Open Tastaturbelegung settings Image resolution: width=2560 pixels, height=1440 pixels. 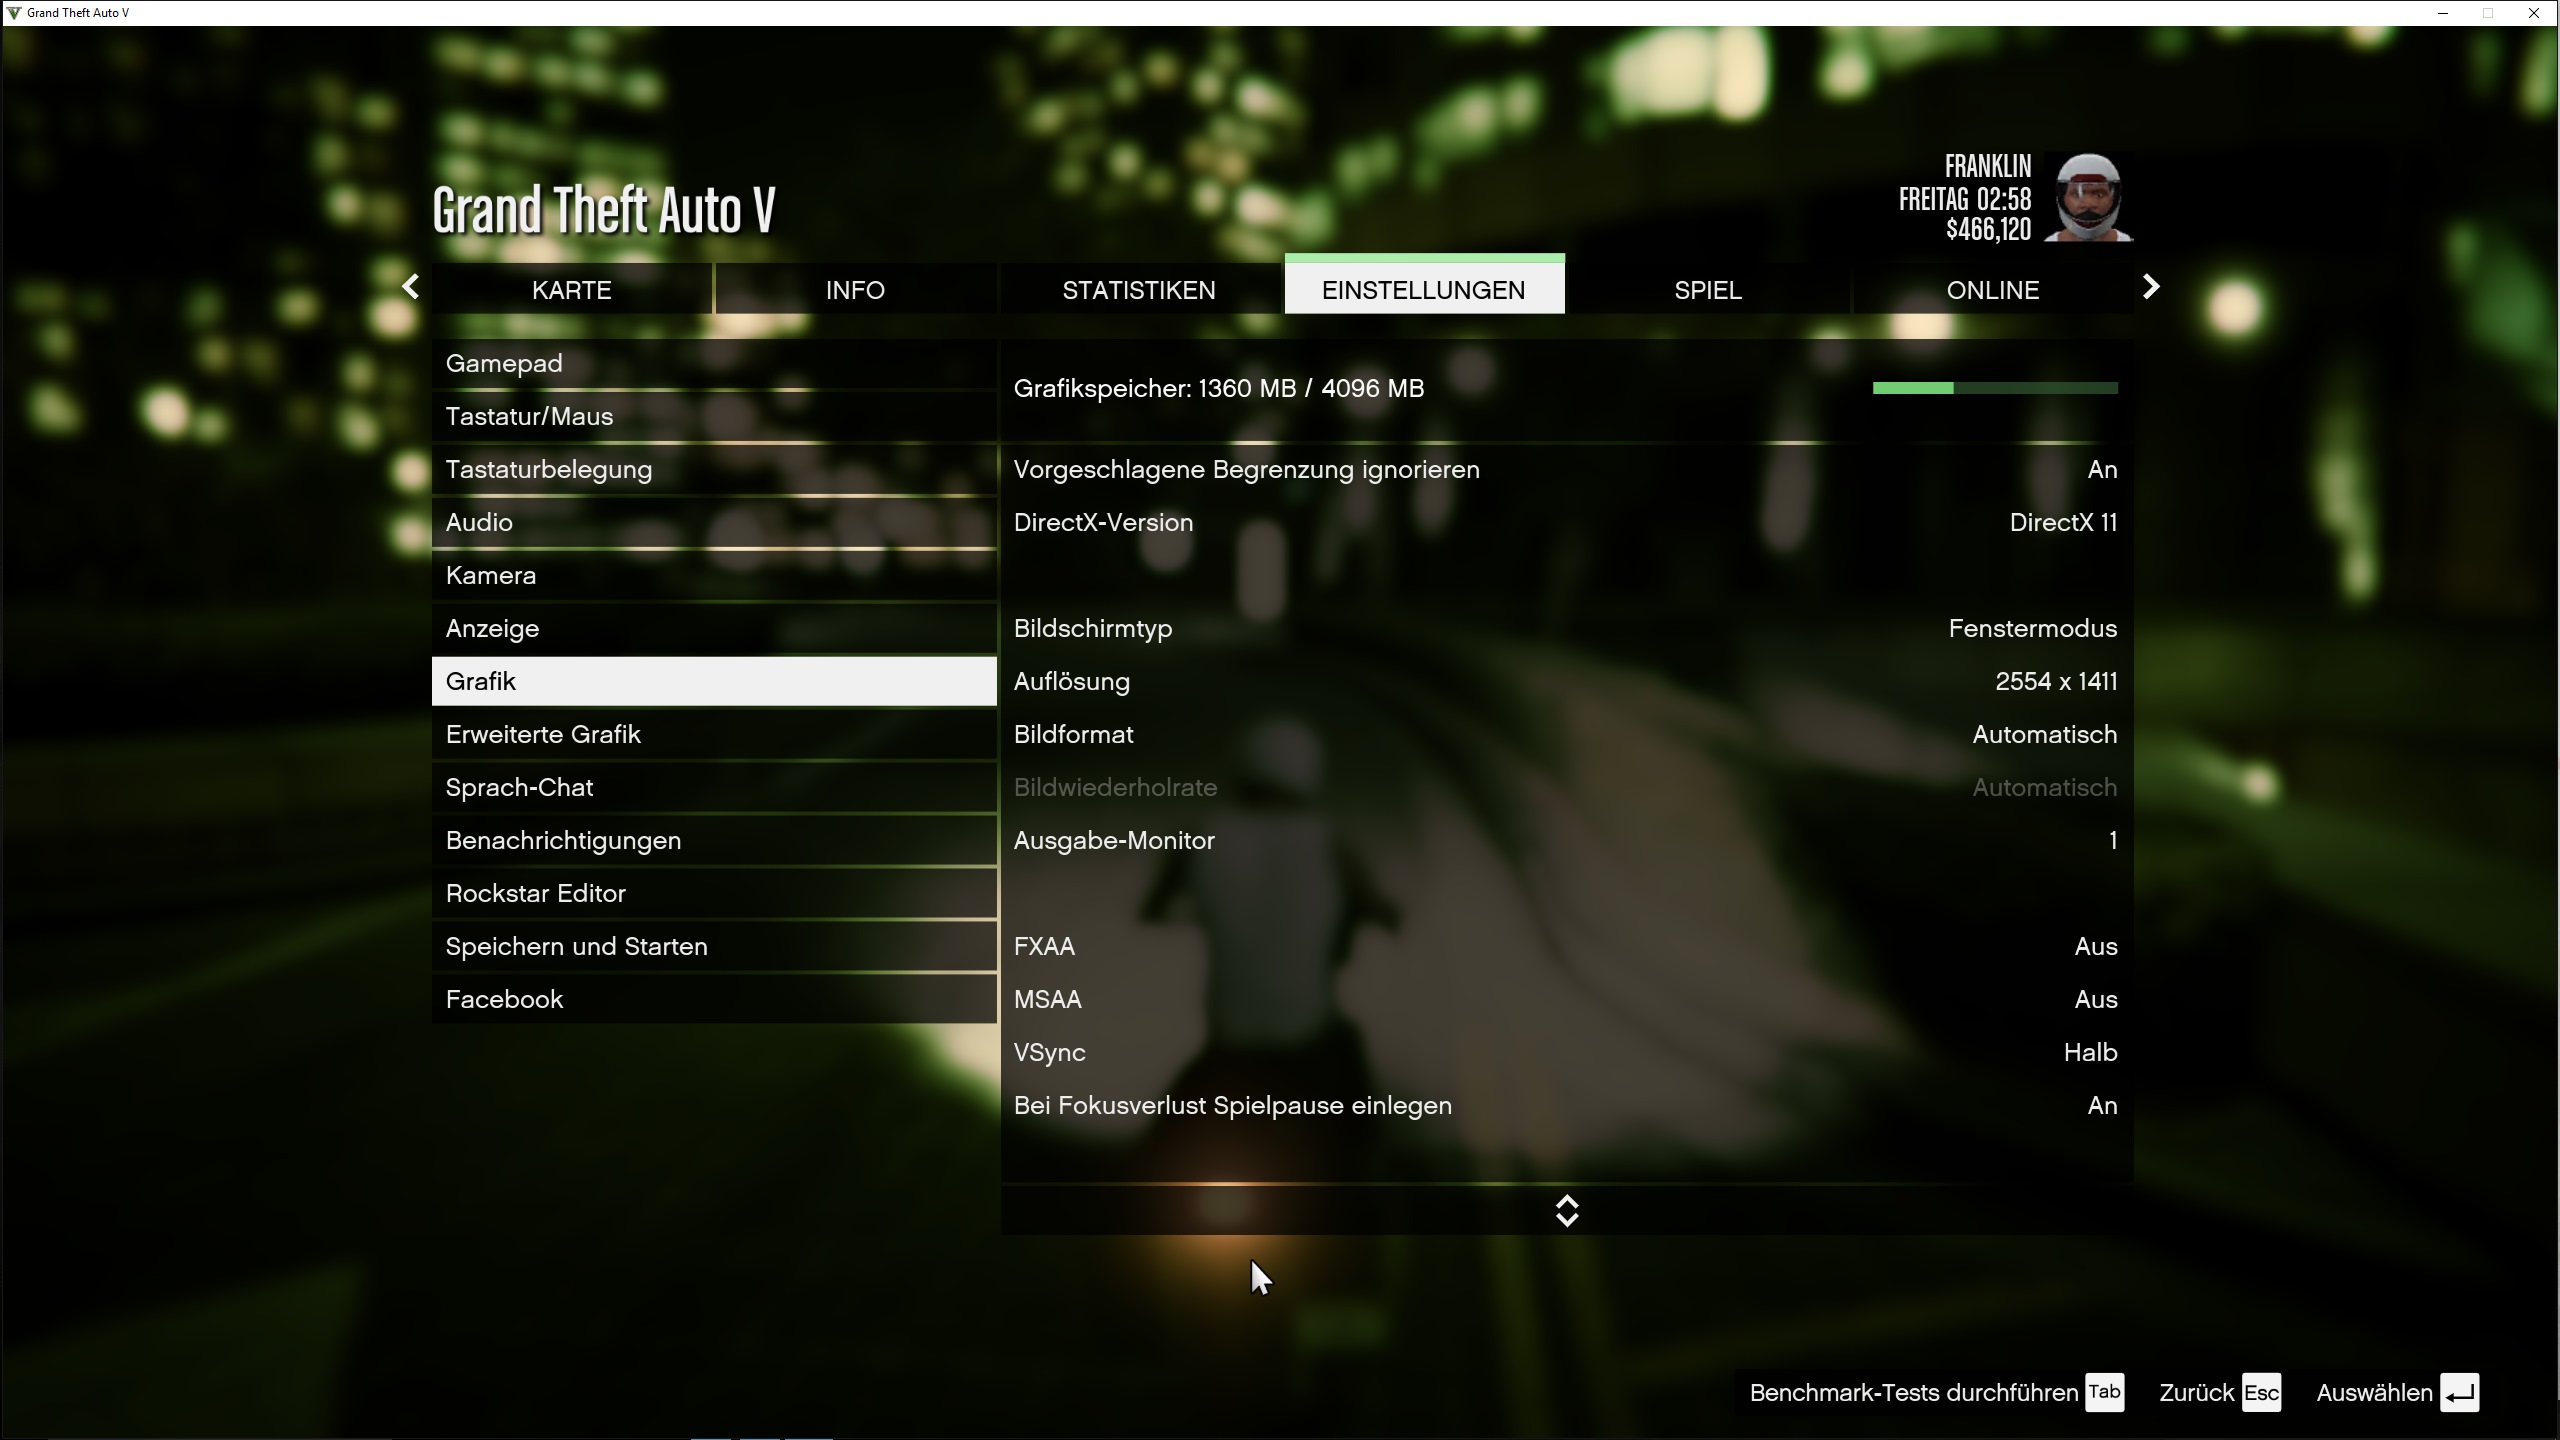pos(714,469)
